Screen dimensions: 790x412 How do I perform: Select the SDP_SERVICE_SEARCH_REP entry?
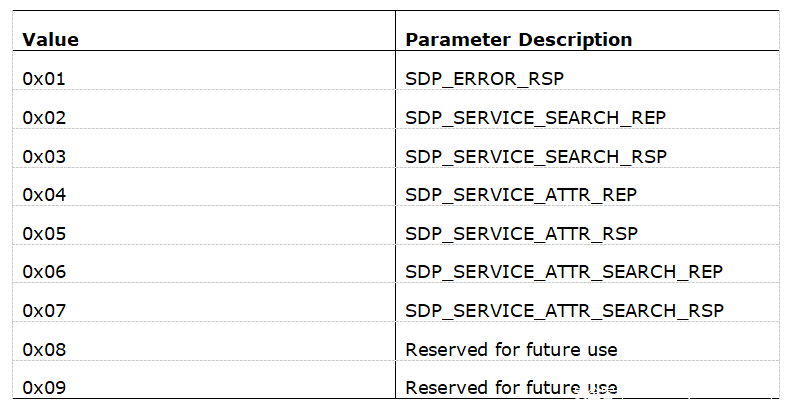click(x=535, y=117)
